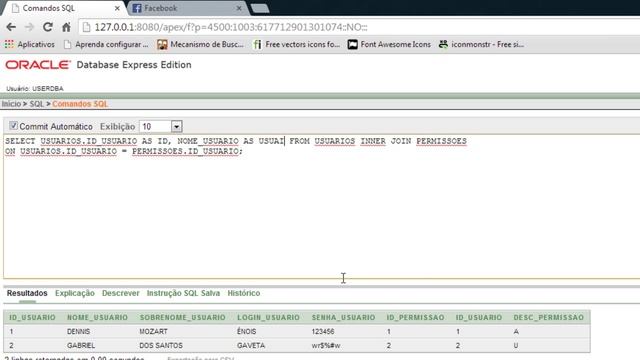Select the DENNIS name cell
This screenshot has height=360, width=640.
78,331
